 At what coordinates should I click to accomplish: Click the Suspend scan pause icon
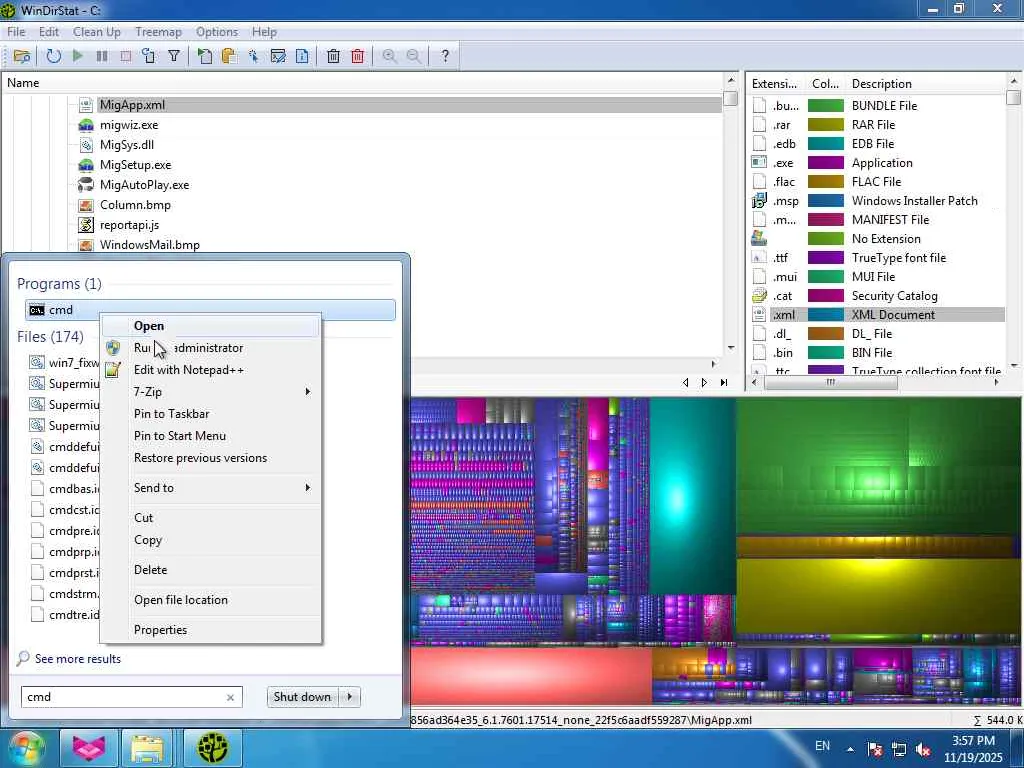(102, 56)
